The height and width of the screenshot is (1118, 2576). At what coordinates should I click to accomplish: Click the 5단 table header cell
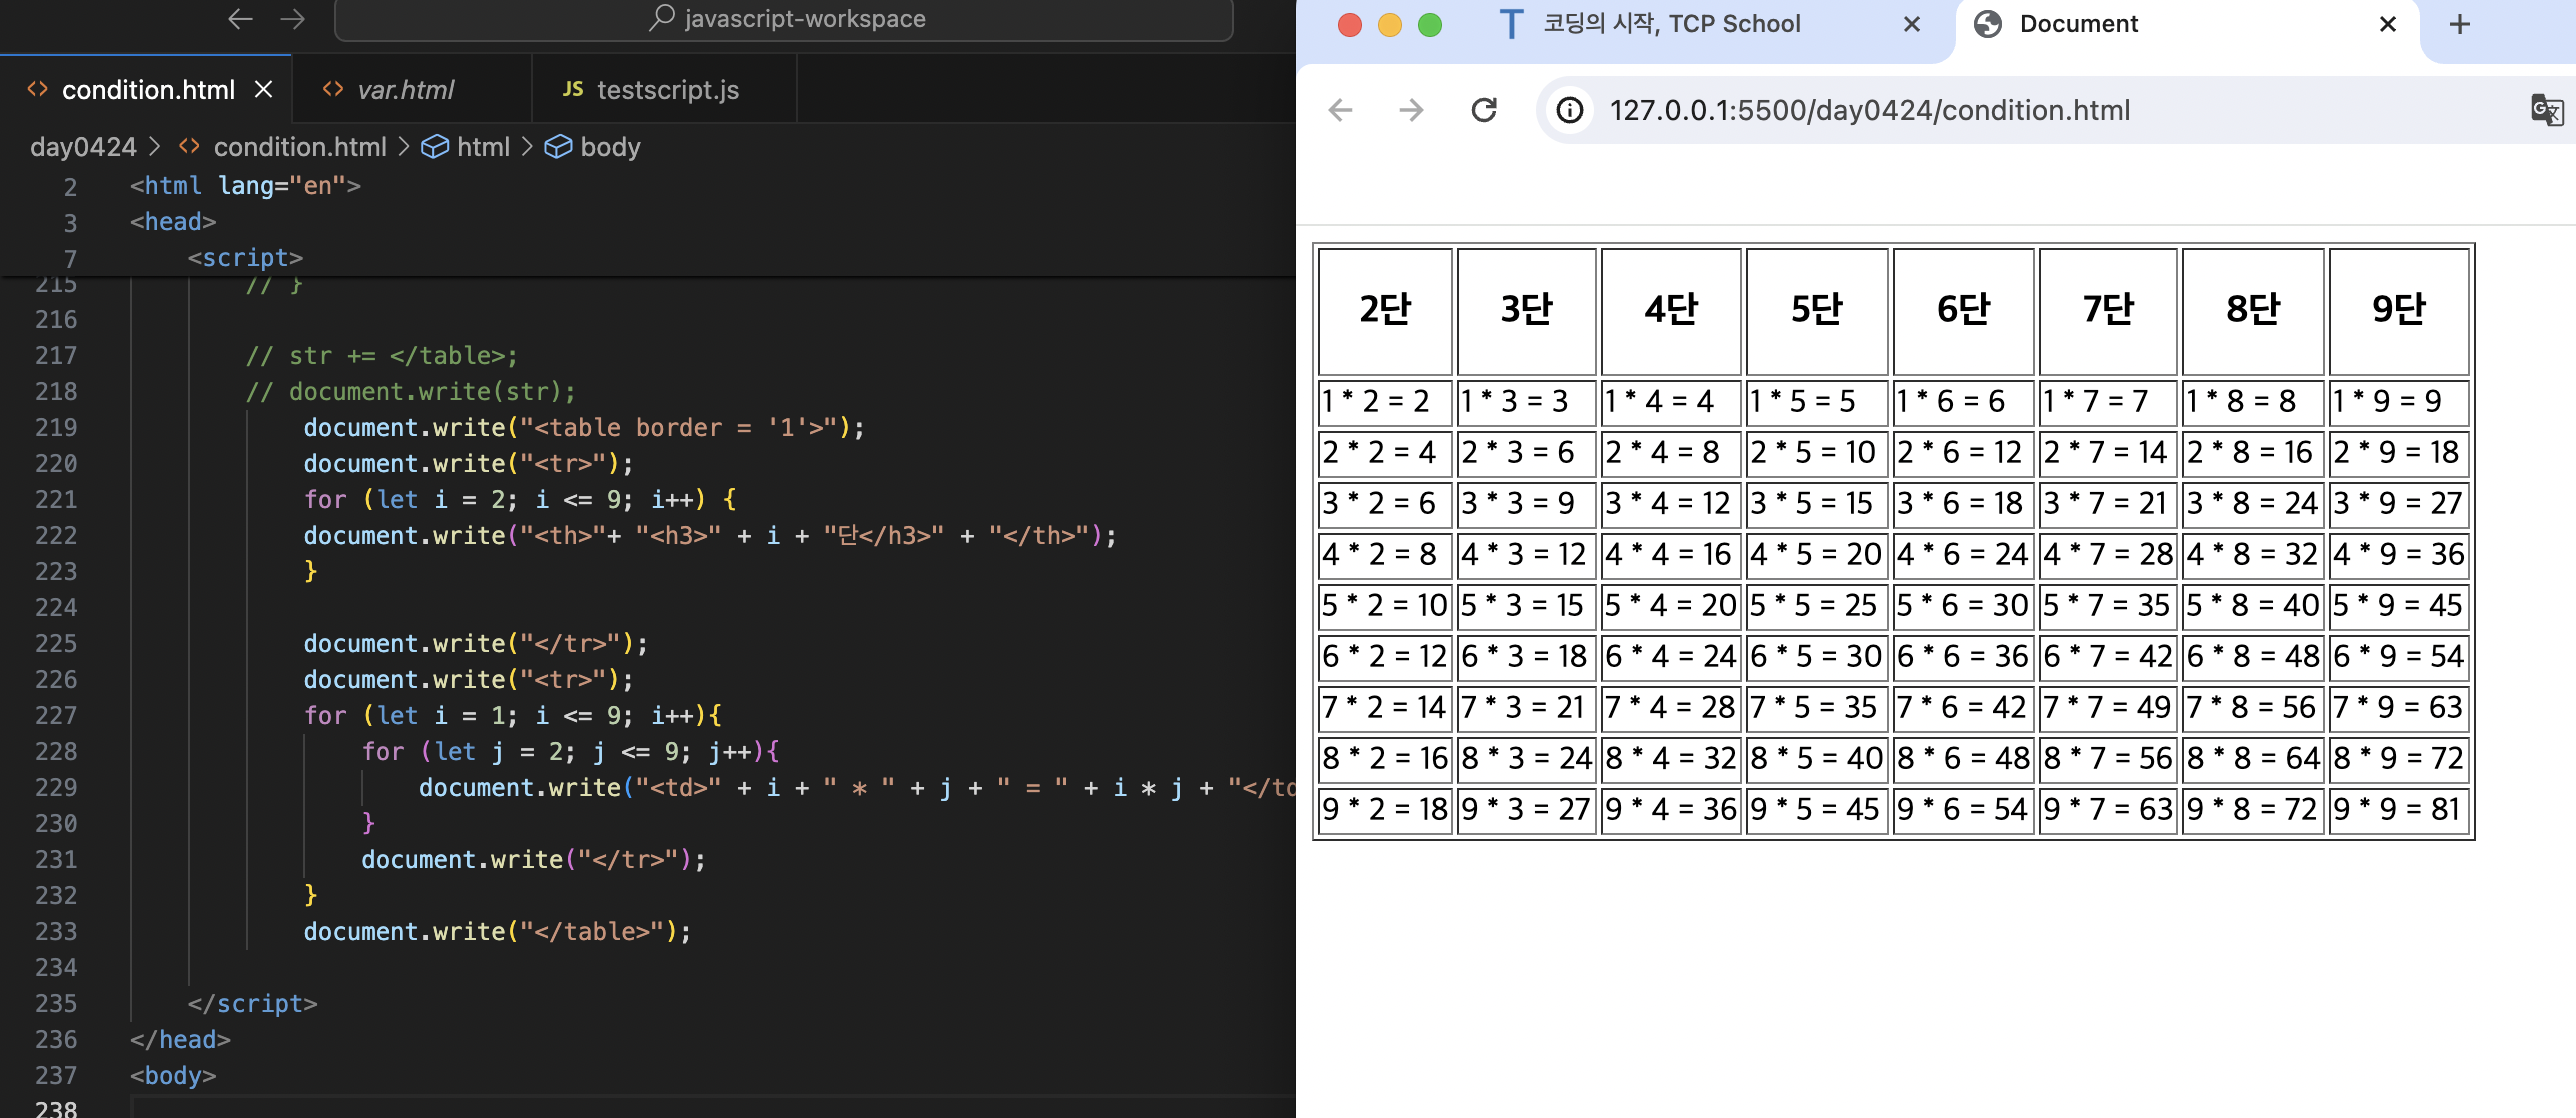(1816, 310)
